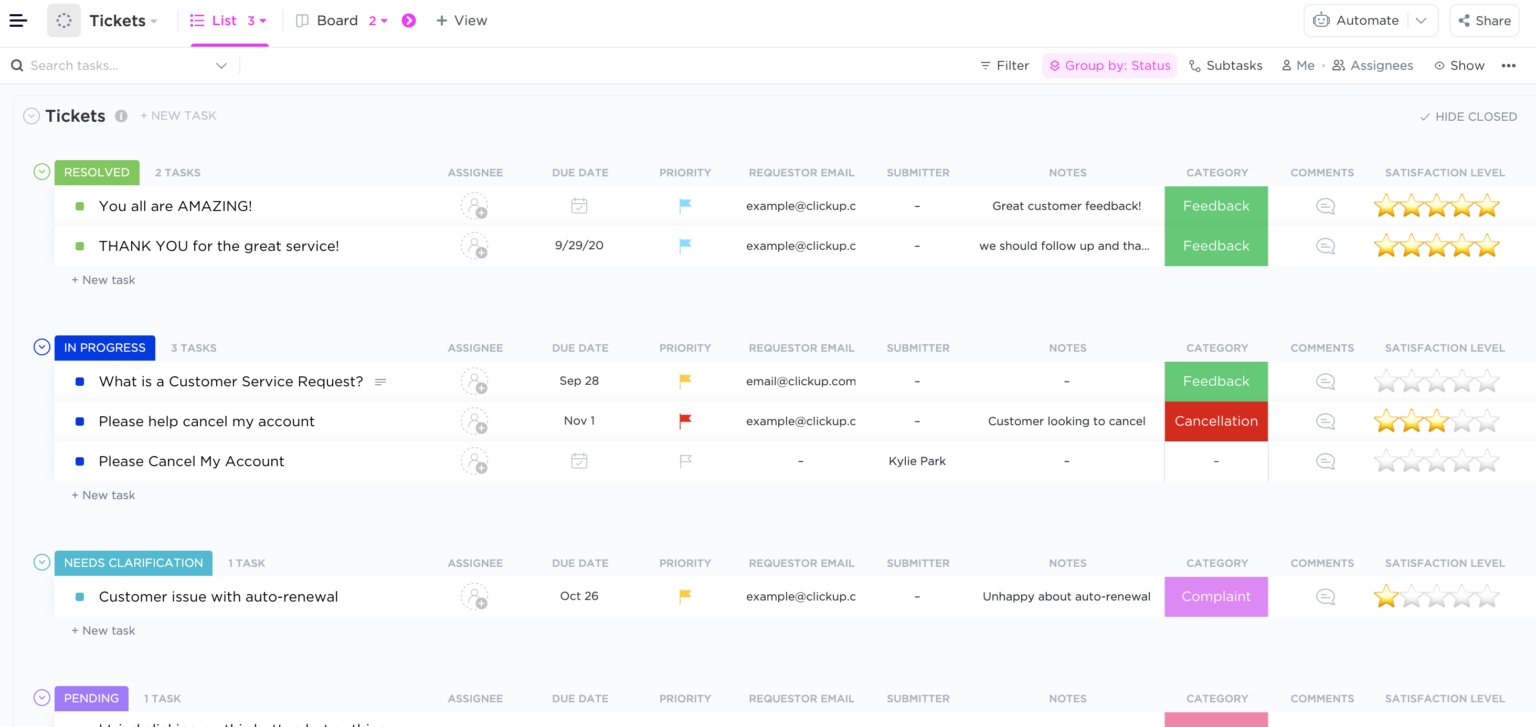Toggle Hide Closed tasks
The height and width of the screenshot is (727, 1536).
click(1468, 116)
